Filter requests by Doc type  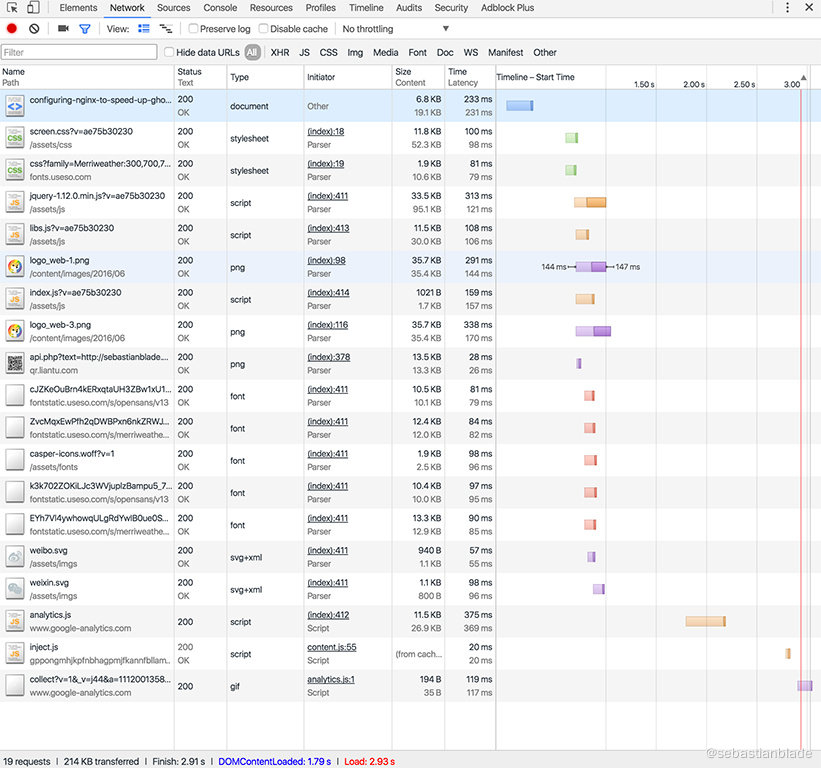coord(445,52)
